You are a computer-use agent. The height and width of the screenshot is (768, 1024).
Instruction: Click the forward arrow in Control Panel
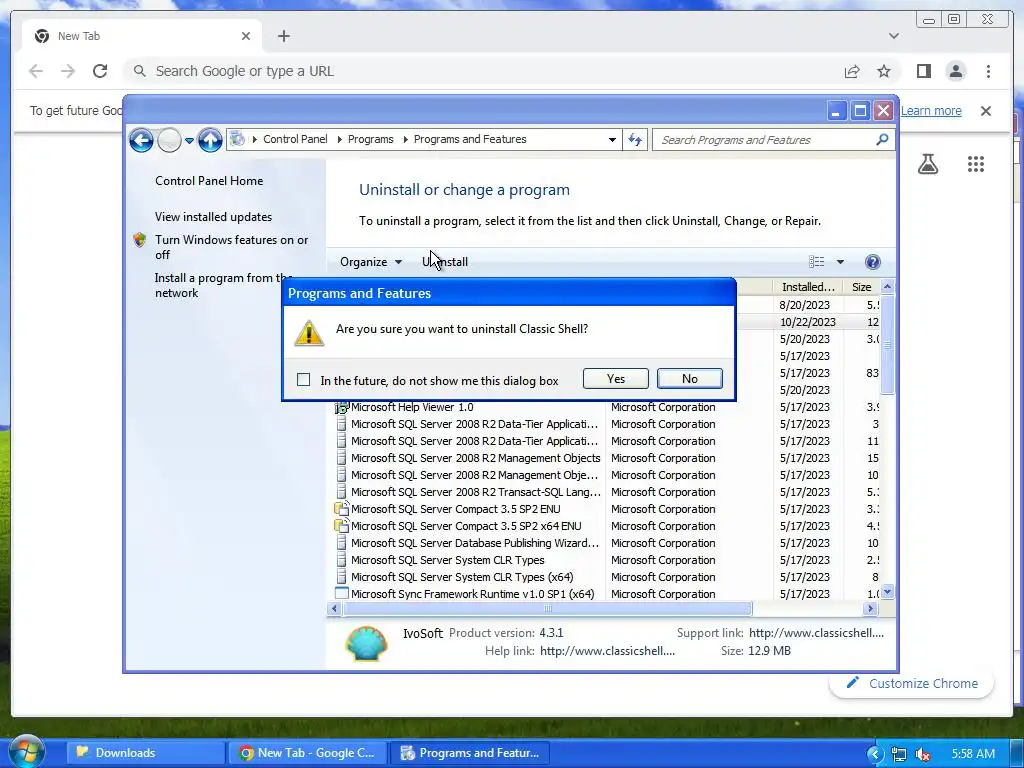tap(169, 140)
